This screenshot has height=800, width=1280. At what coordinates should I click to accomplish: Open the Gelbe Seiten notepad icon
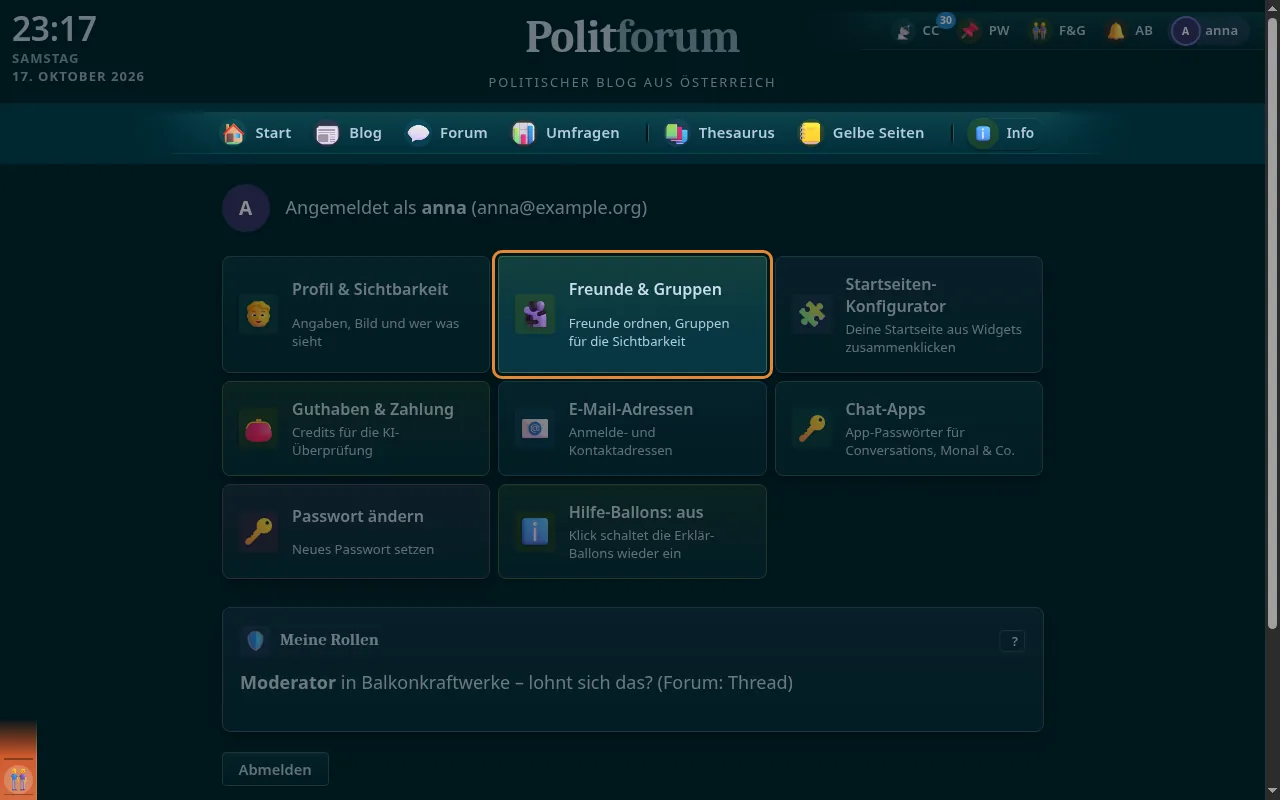click(810, 133)
